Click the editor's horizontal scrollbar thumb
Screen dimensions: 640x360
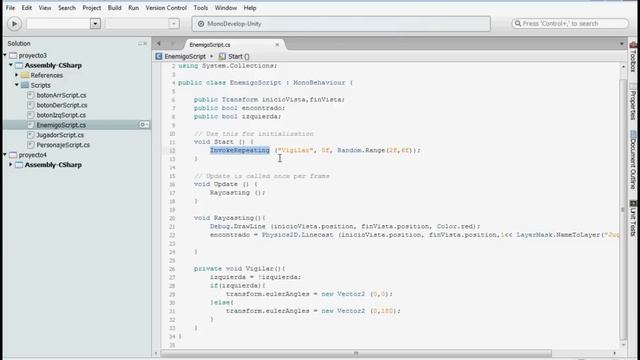click(x=356, y=353)
